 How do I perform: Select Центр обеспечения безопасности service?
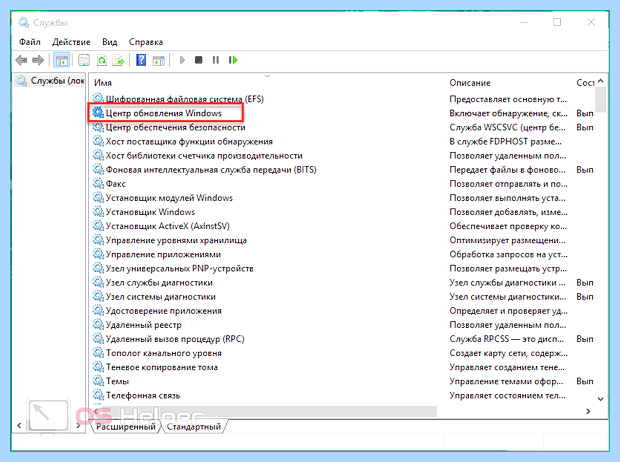tap(176, 127)
